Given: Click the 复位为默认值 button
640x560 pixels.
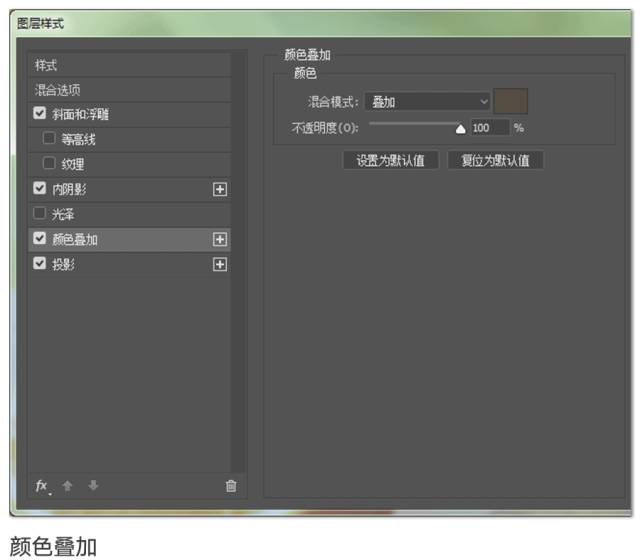Looking at the screenshot, I should point(495,160).
